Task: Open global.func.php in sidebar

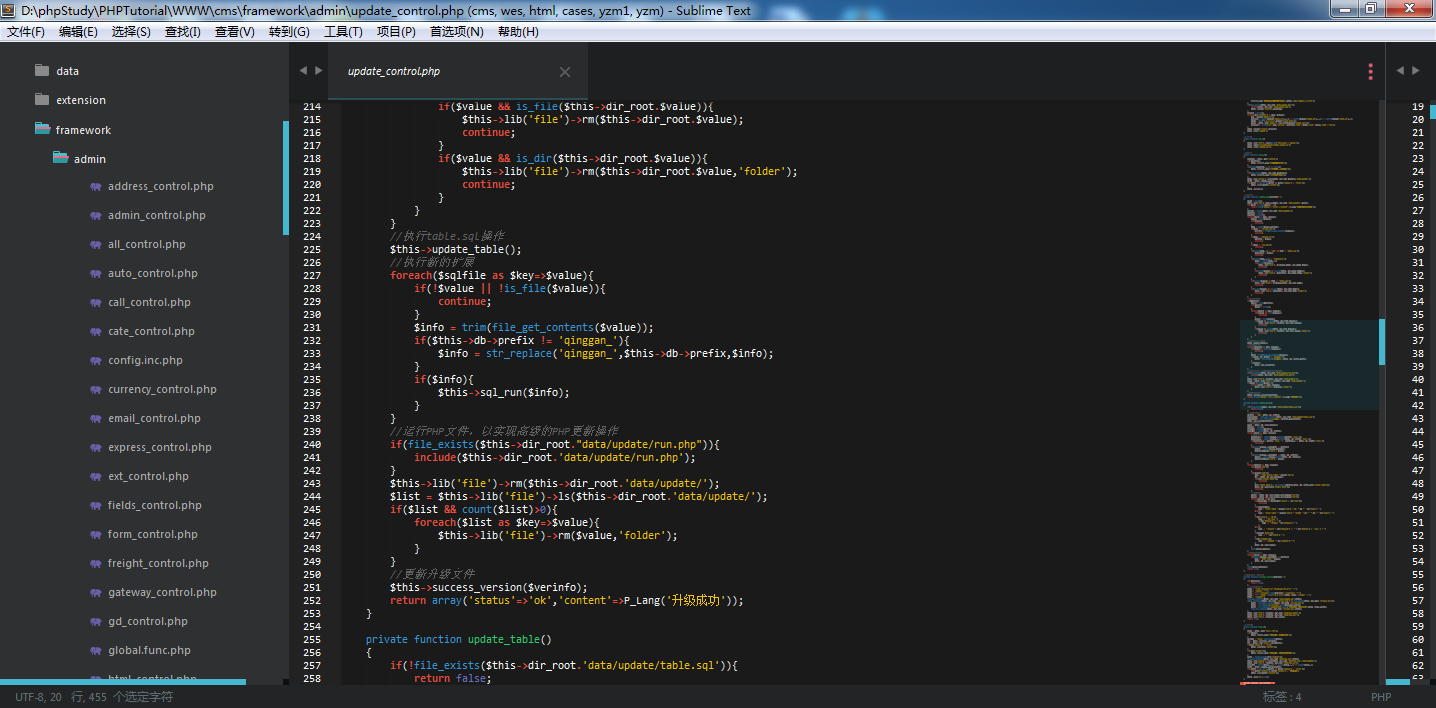Action: pos(149,651)
